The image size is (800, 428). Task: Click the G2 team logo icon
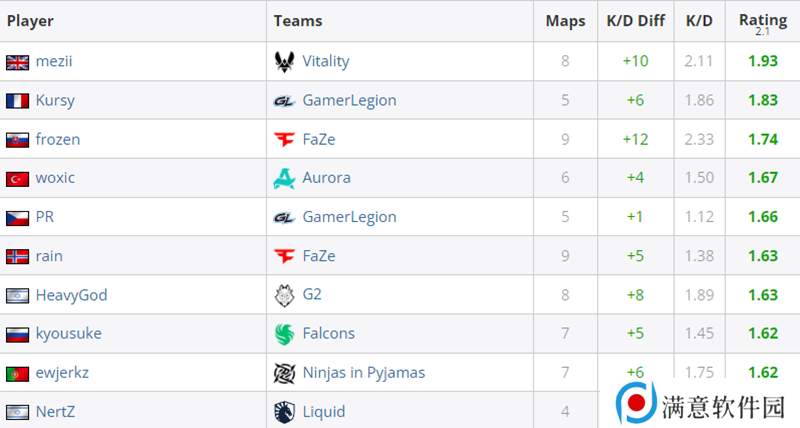click(x=284, y=295)
